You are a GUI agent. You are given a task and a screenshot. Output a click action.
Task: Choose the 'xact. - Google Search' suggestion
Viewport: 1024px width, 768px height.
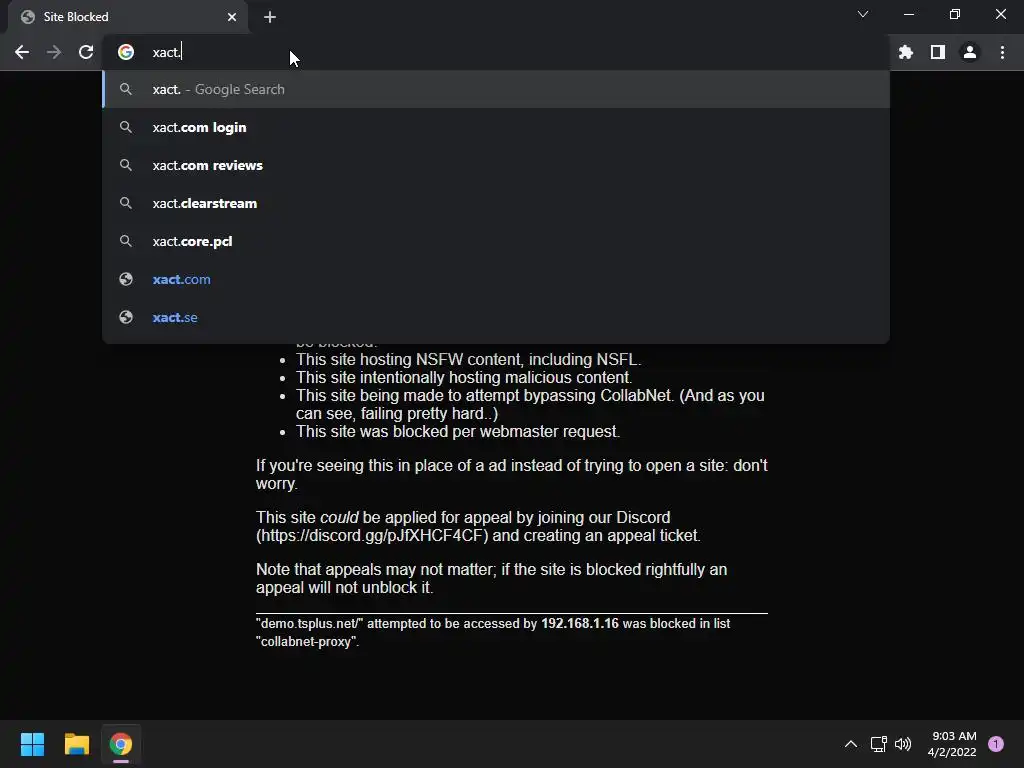click(x=496, y=89)
